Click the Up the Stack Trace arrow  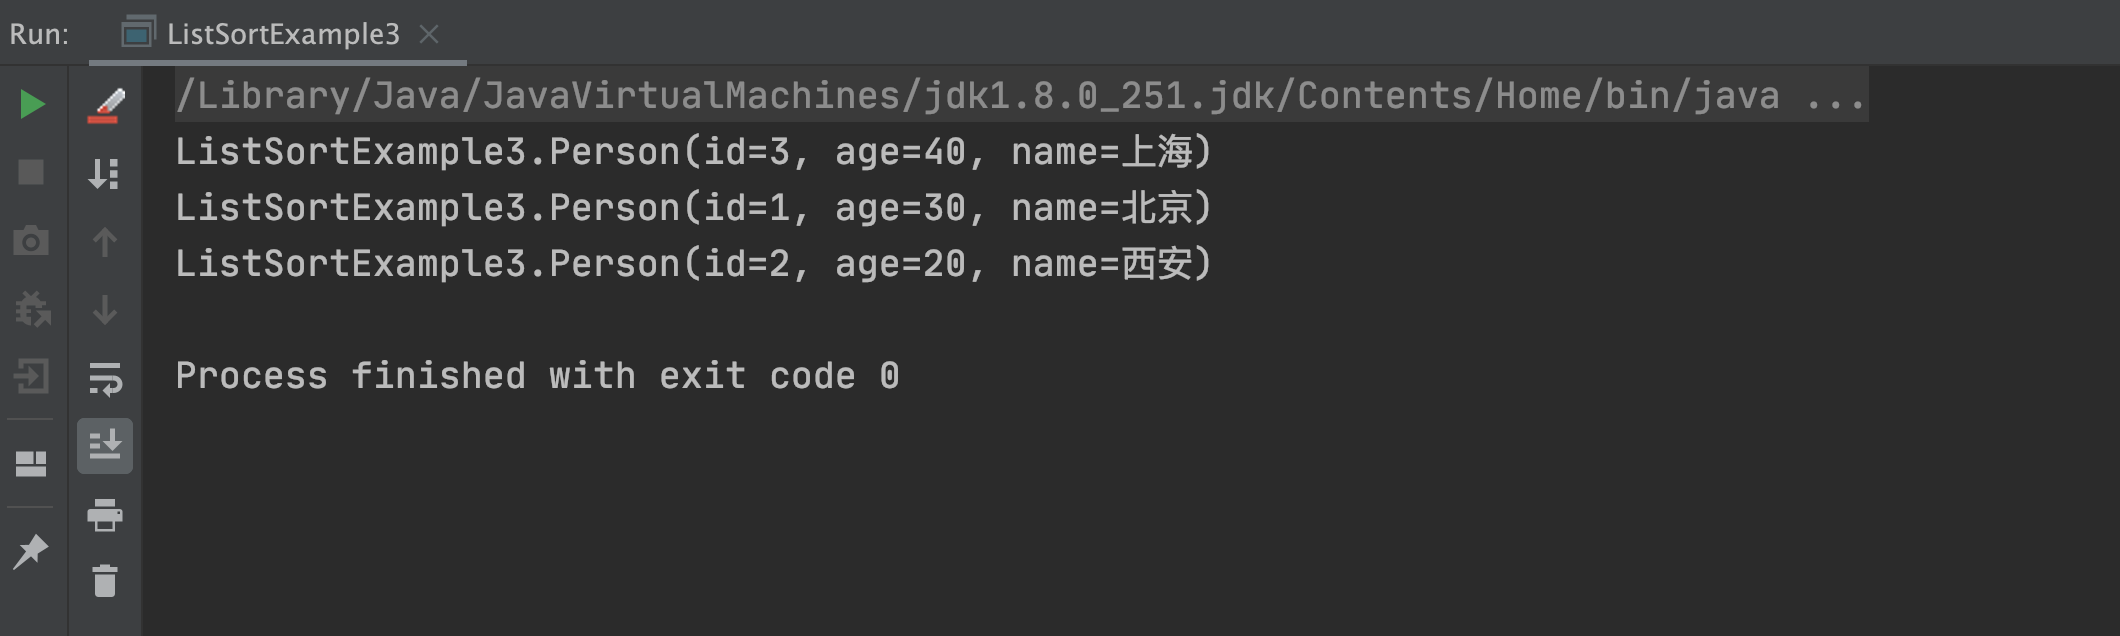click(104, 242)
